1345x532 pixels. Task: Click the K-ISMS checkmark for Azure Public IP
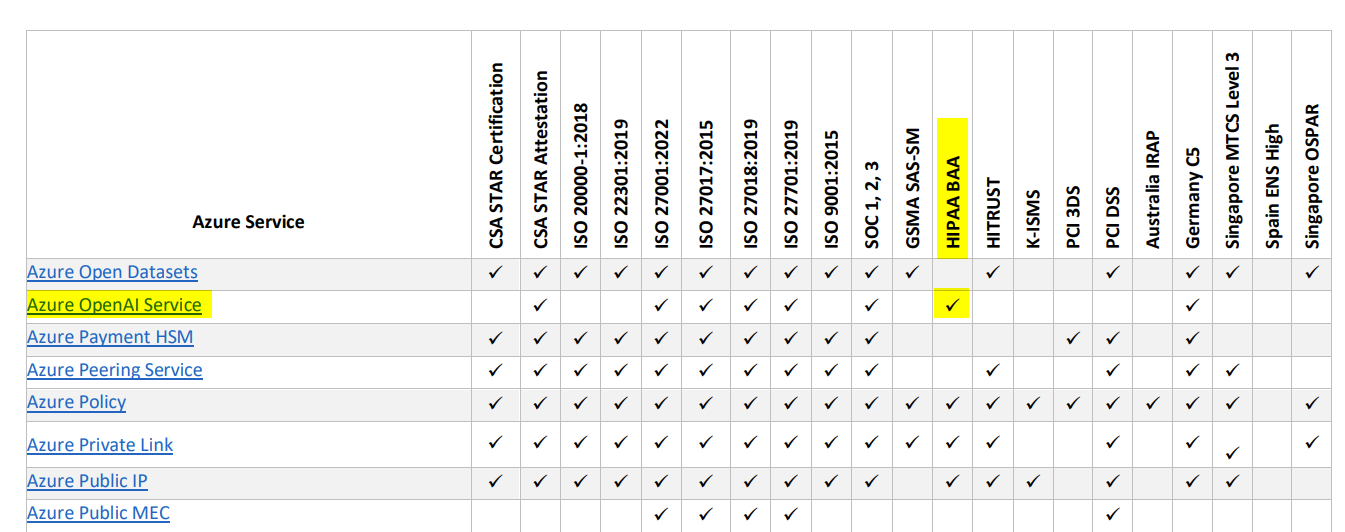[x=1032, y=481]
